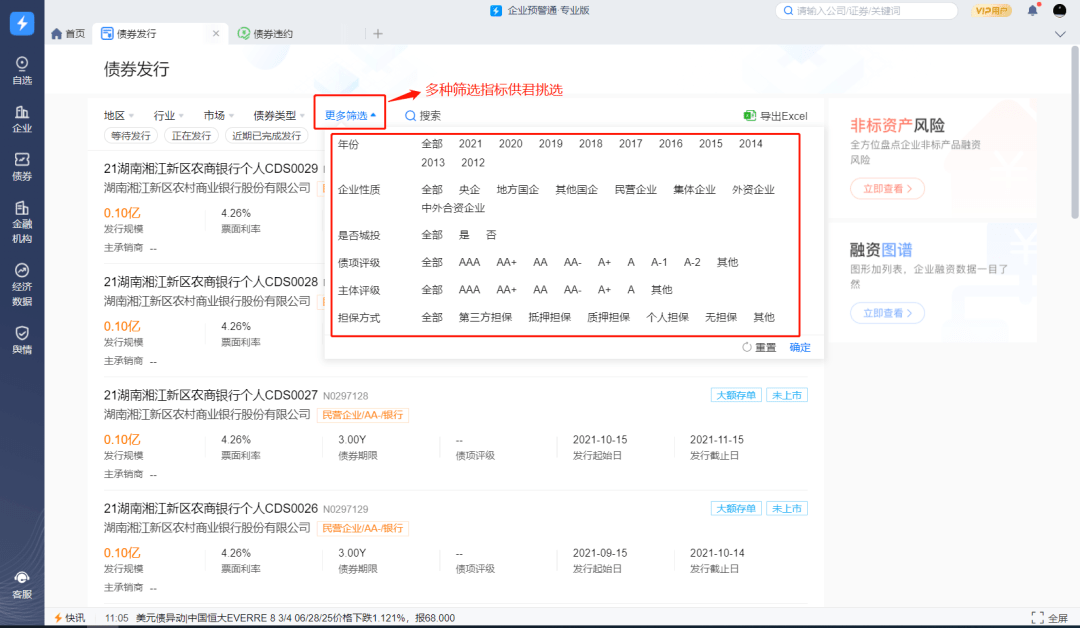Open bond 21湘南湘江新区农商银行个人CDS0027
The width and height of the screenshot is (1080, 628).
(x=210, y=395)
